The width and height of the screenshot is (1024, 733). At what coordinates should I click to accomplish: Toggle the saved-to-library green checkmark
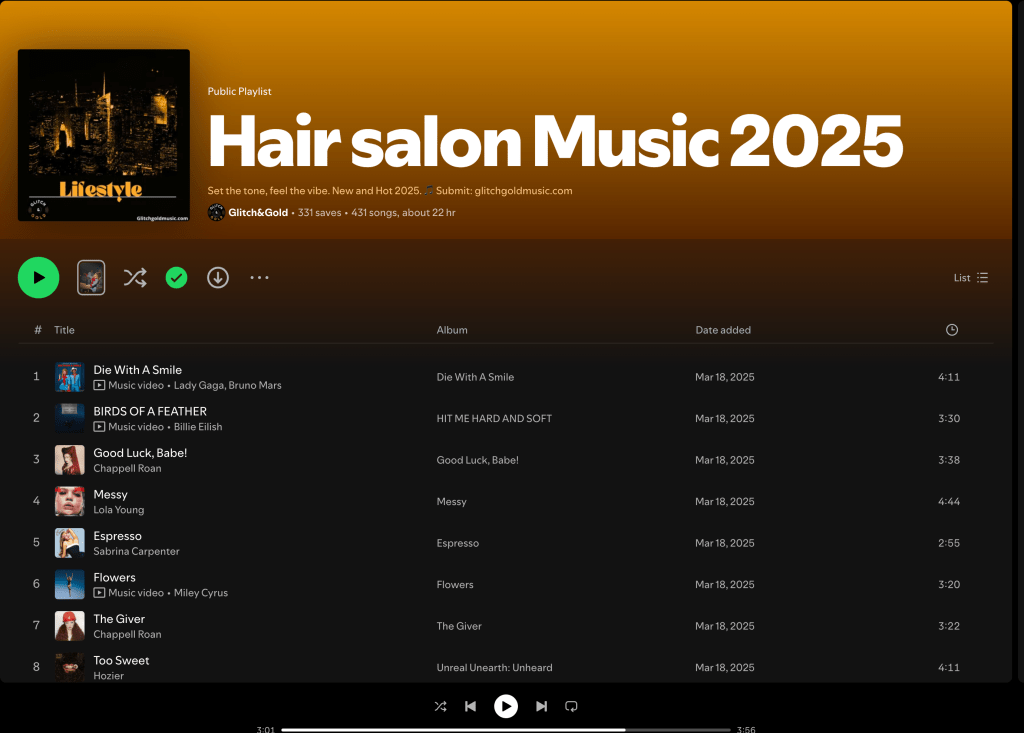coord(176,278)
